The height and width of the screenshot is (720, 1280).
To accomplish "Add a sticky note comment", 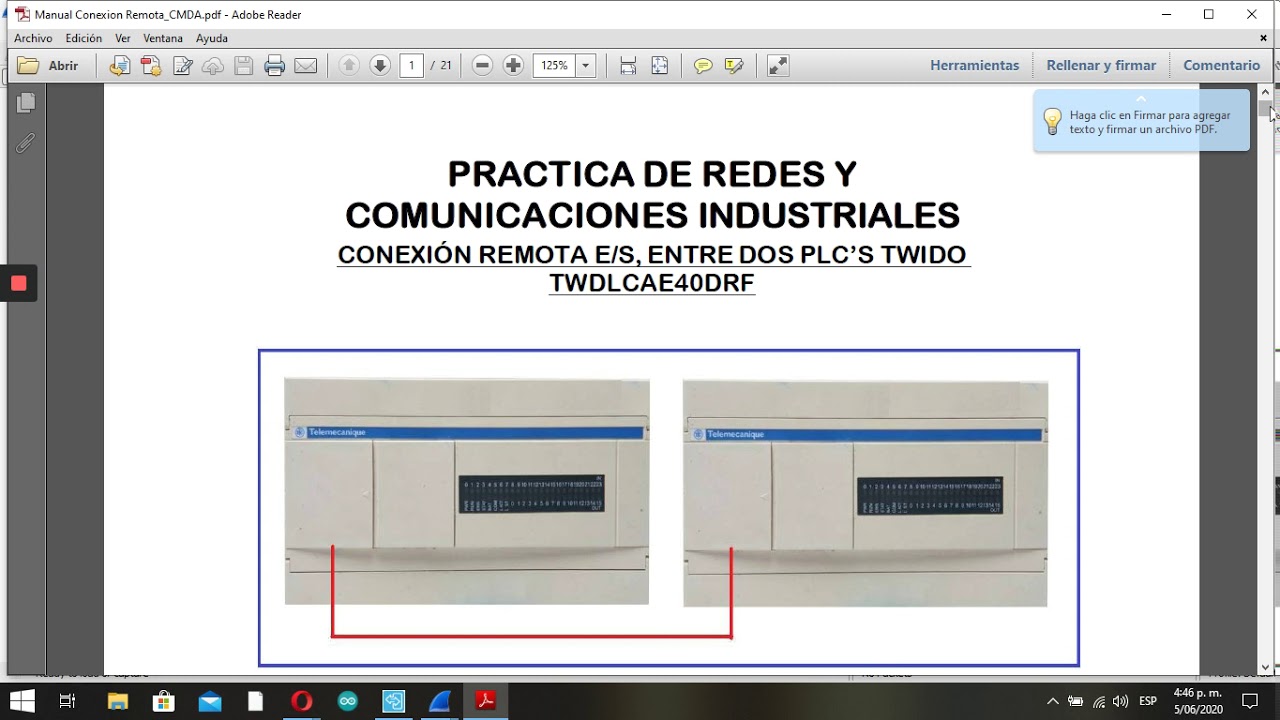I will pyautogui.click(x=703, y=66).
